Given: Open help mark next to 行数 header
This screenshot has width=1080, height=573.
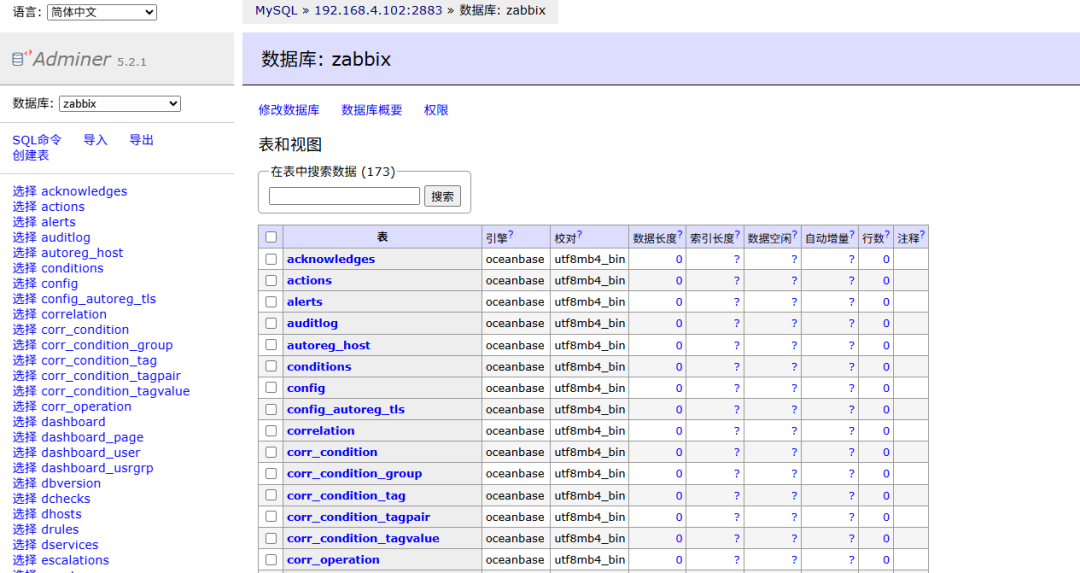Looking at the screenshot, I should tap(887, 234).
